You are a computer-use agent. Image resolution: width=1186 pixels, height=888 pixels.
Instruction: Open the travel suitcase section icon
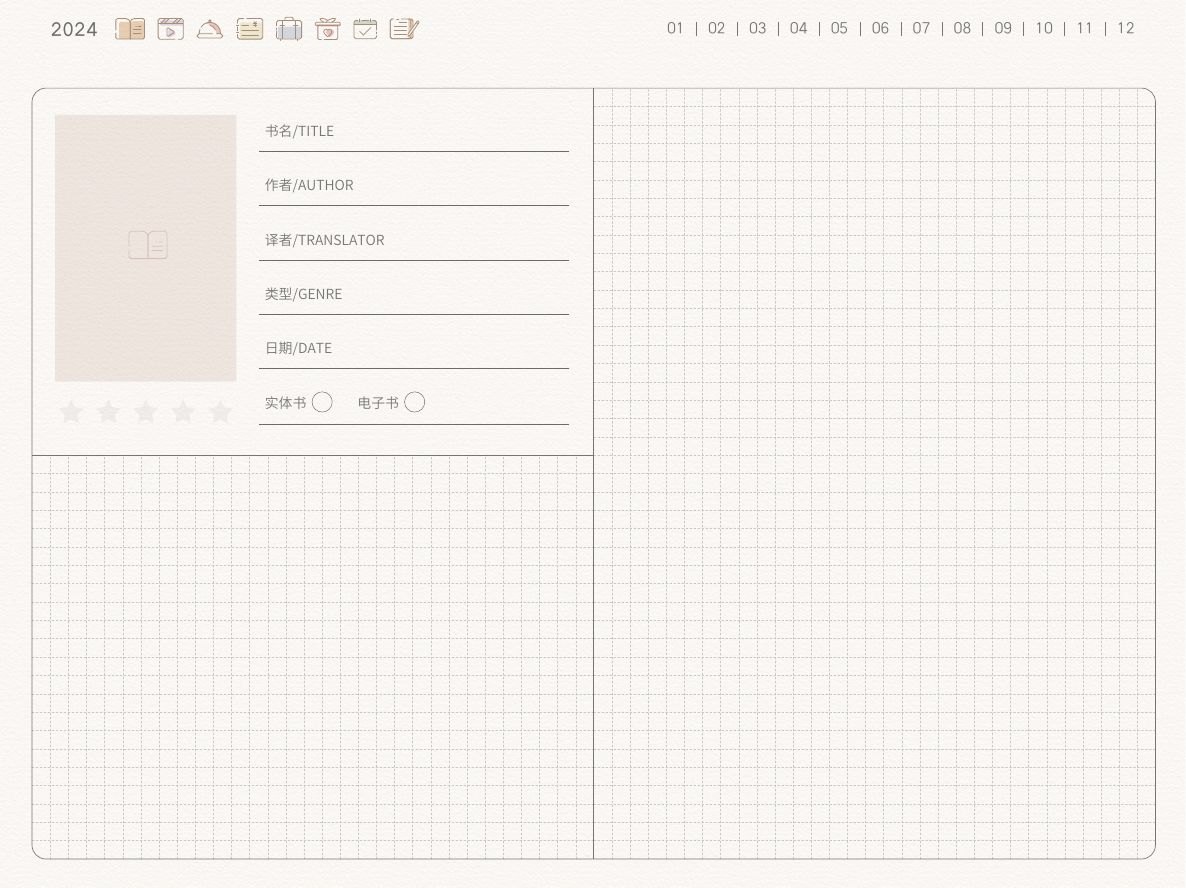click(288, 29)
